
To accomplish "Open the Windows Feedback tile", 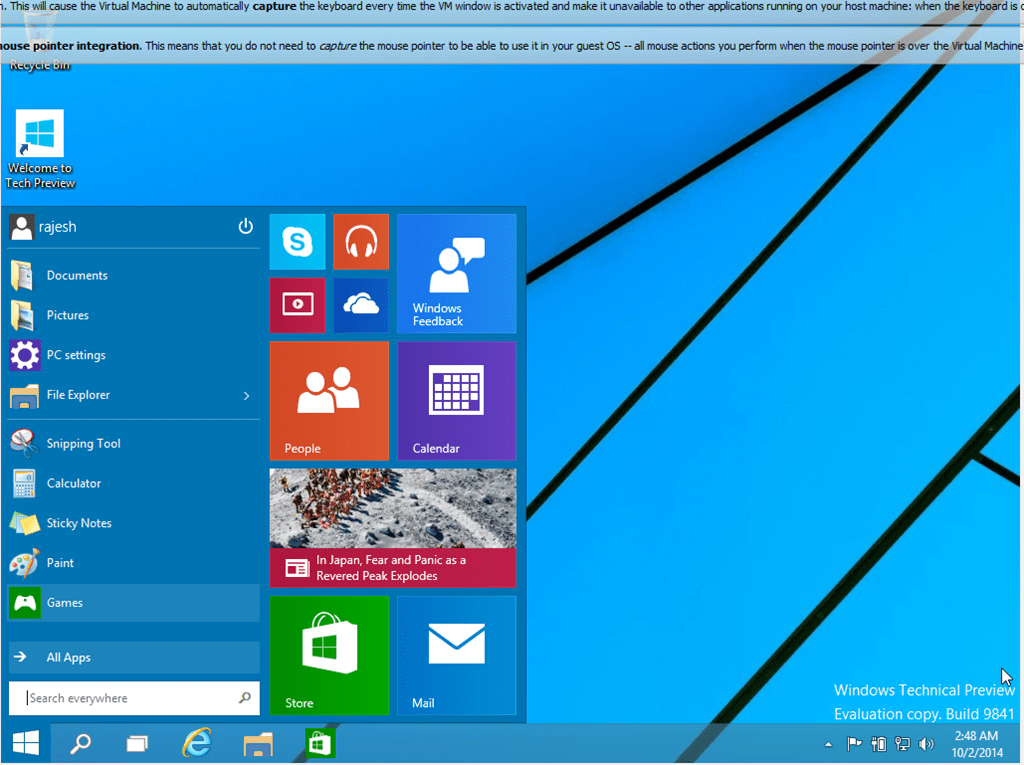I will click(x=456, y=274).
